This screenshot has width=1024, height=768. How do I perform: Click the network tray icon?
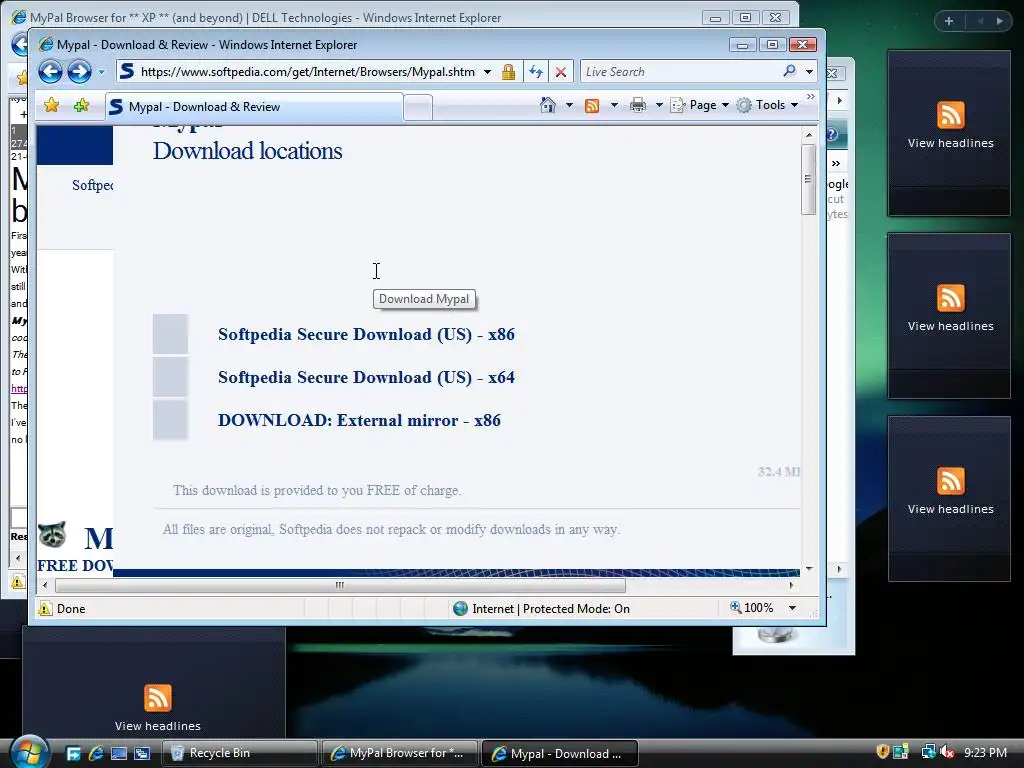(928, 752)
